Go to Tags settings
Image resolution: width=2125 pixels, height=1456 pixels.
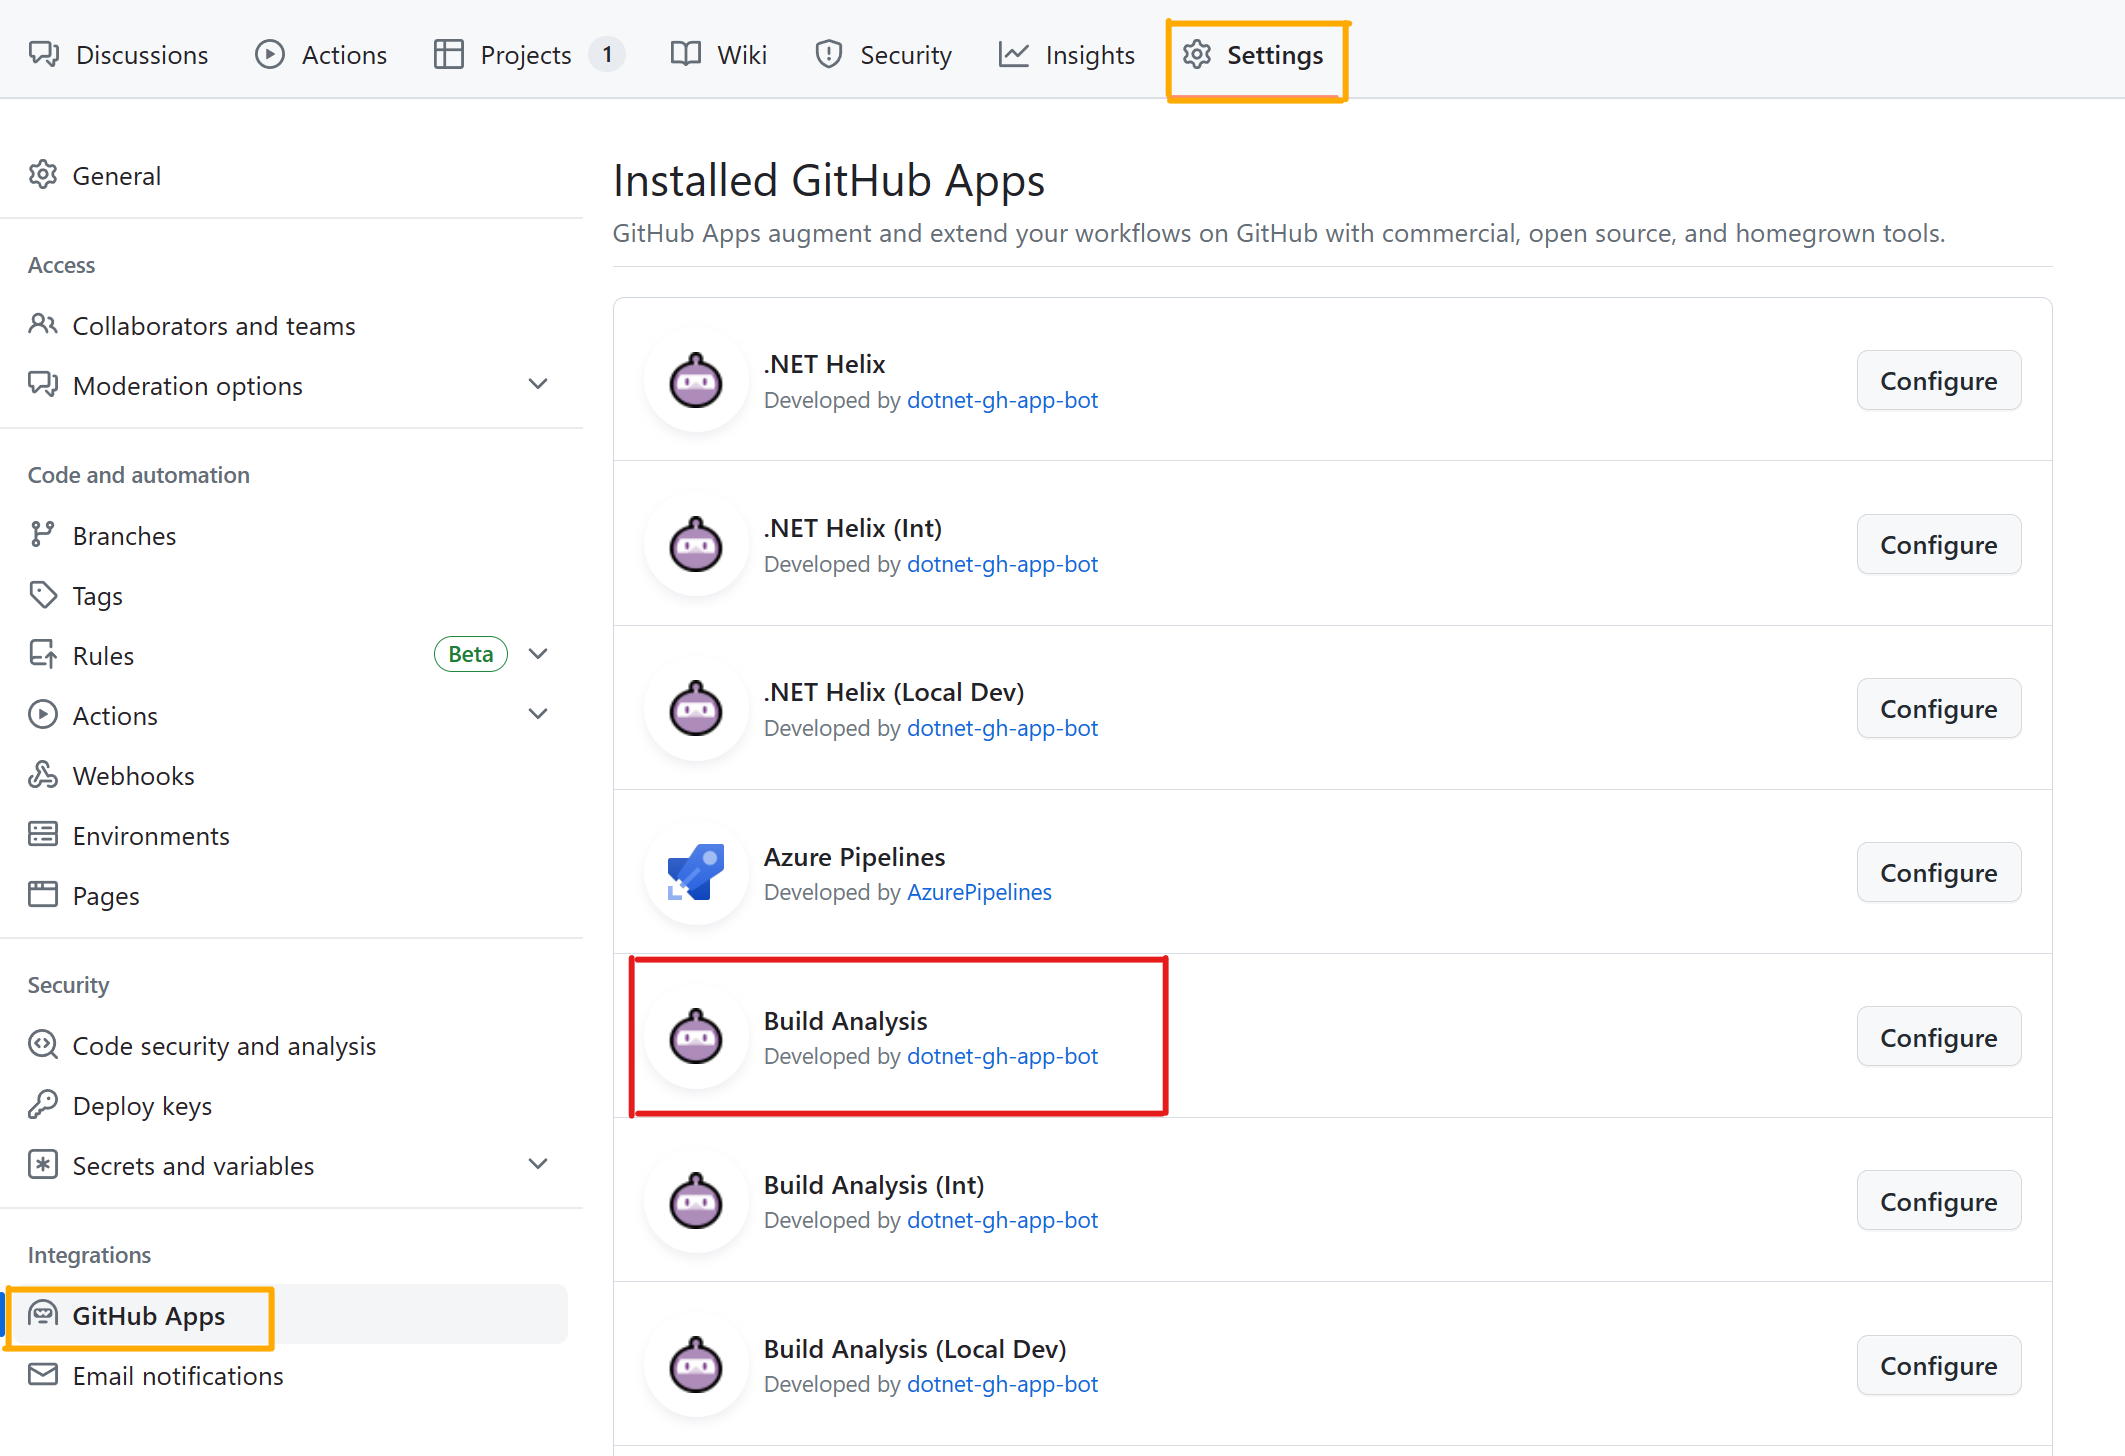pyautogui.click(x=290, y=595)
